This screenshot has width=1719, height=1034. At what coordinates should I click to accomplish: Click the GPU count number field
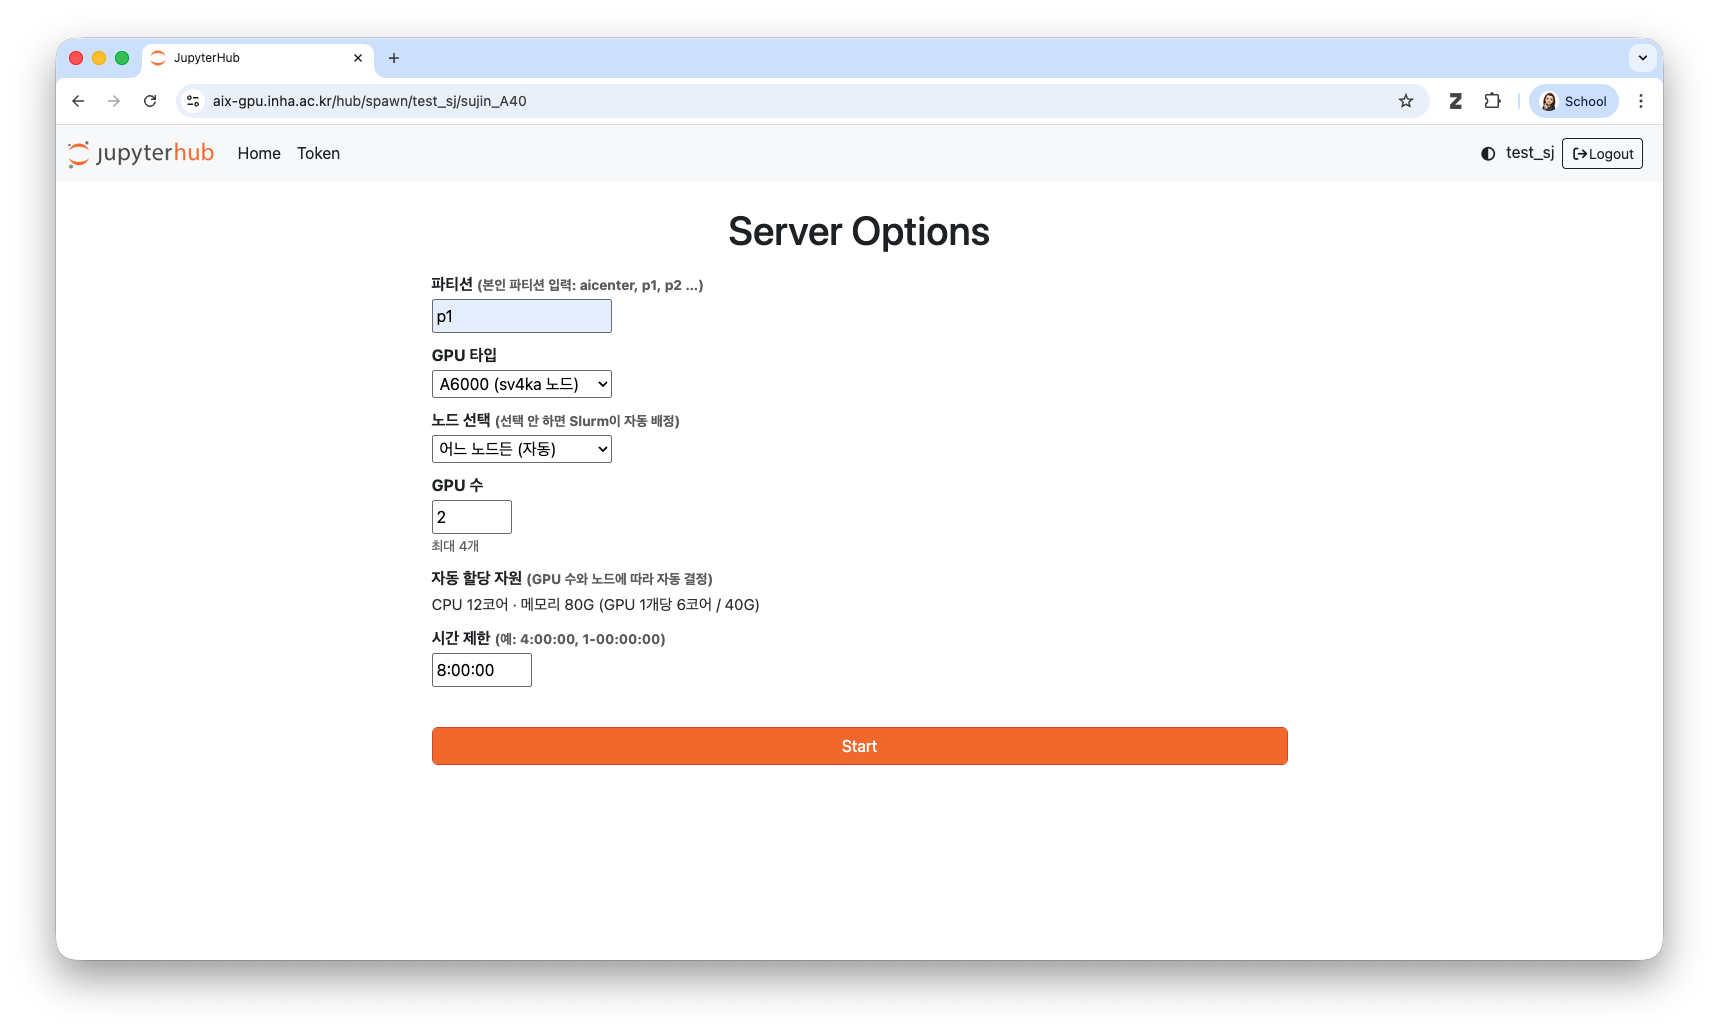point(472,517)
